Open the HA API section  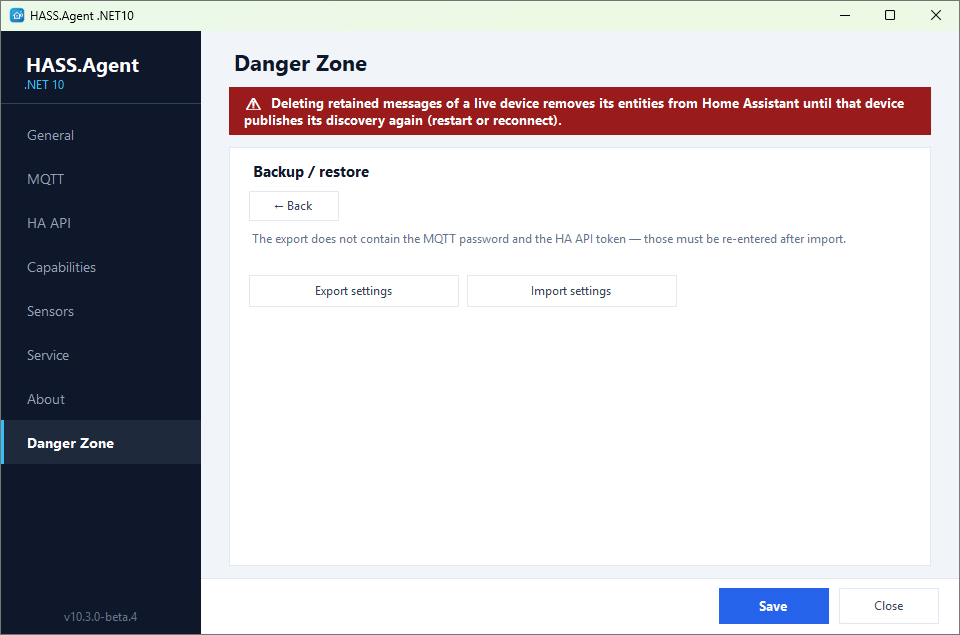[101, 224]
